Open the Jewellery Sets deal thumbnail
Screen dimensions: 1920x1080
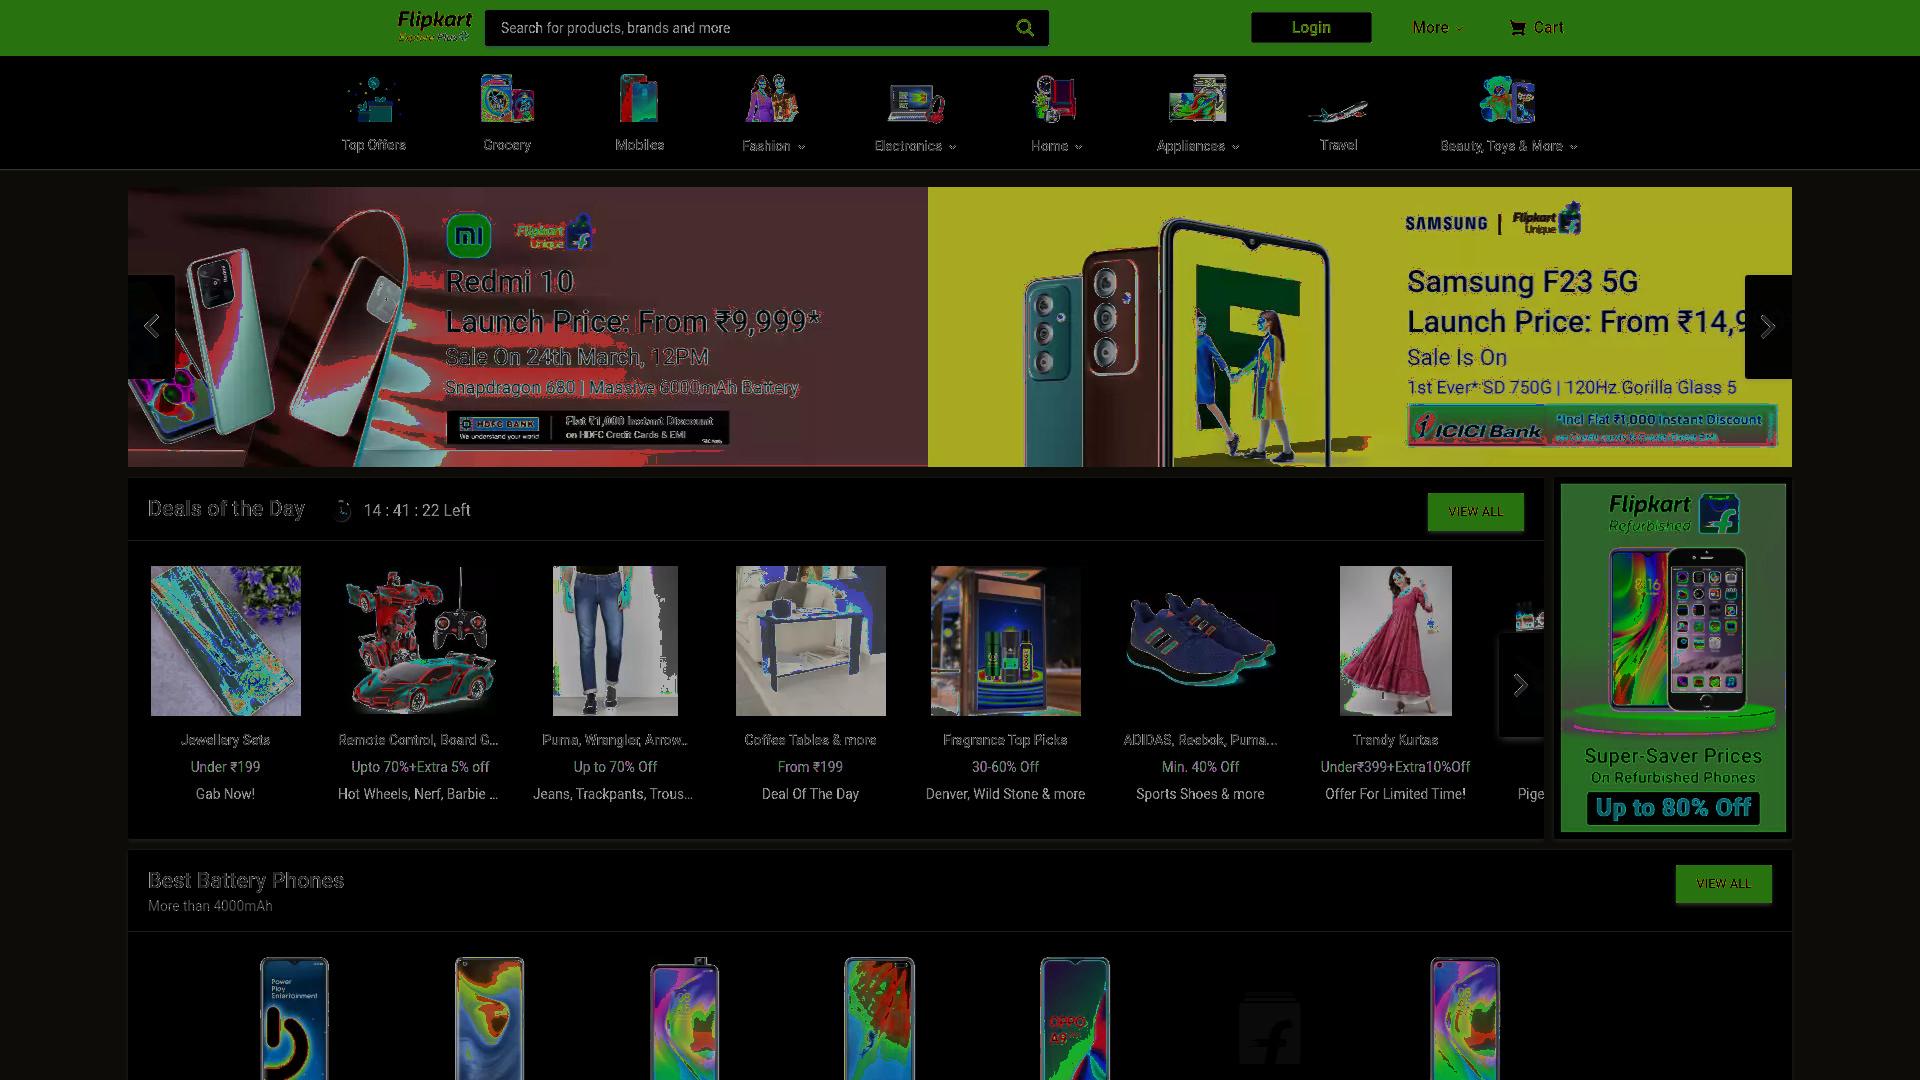coord(225,641)
